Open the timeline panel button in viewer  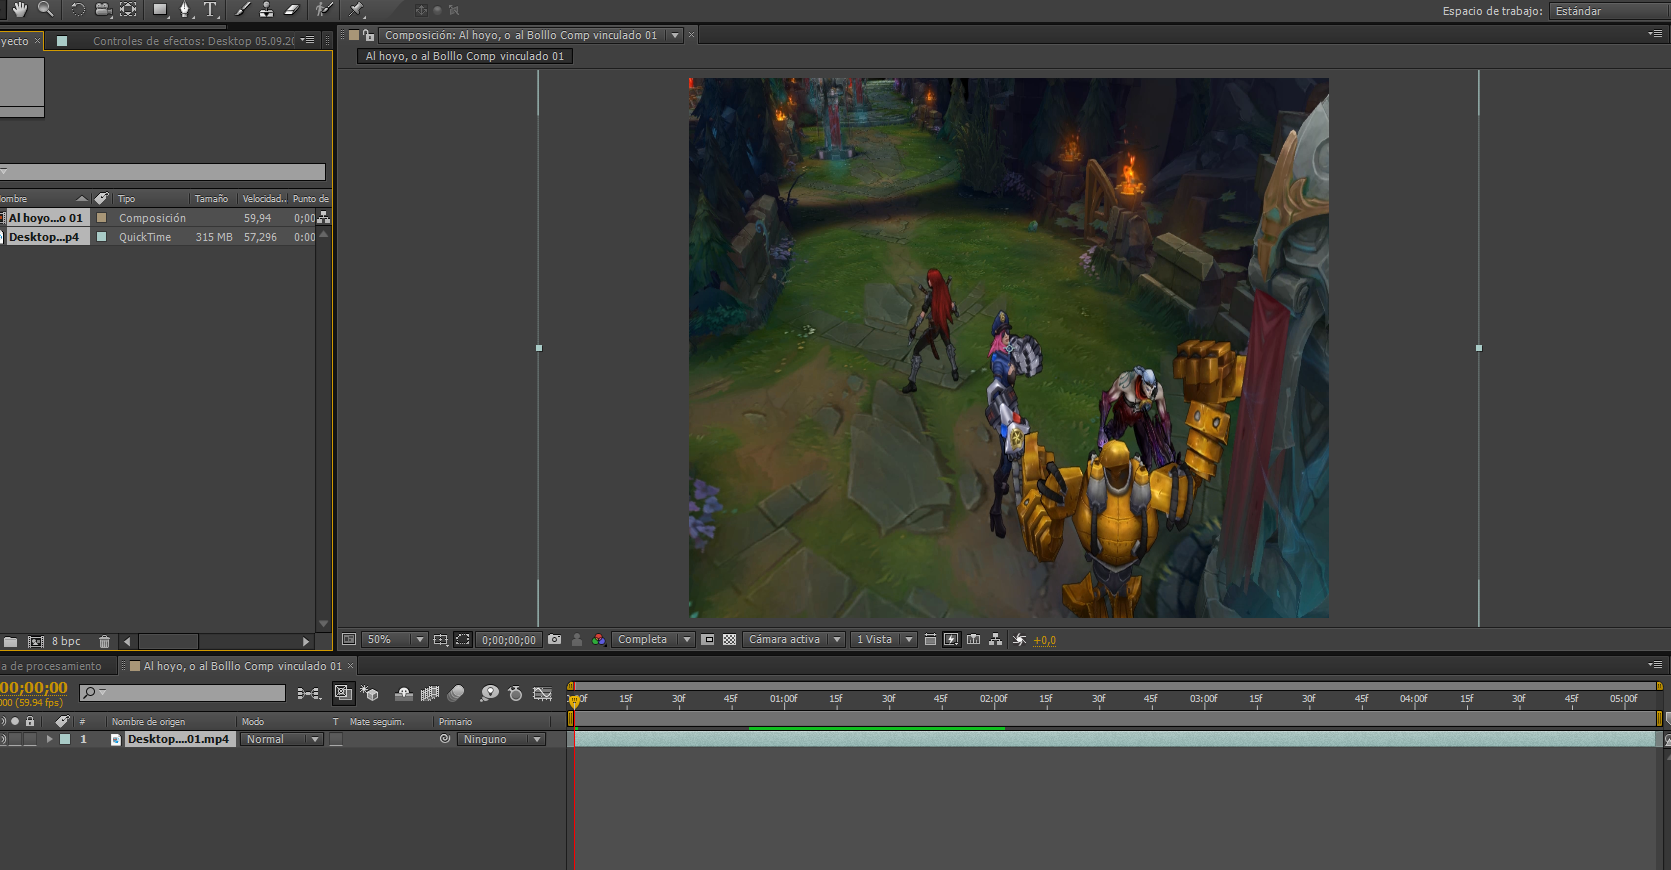click(x=973, y=640)
